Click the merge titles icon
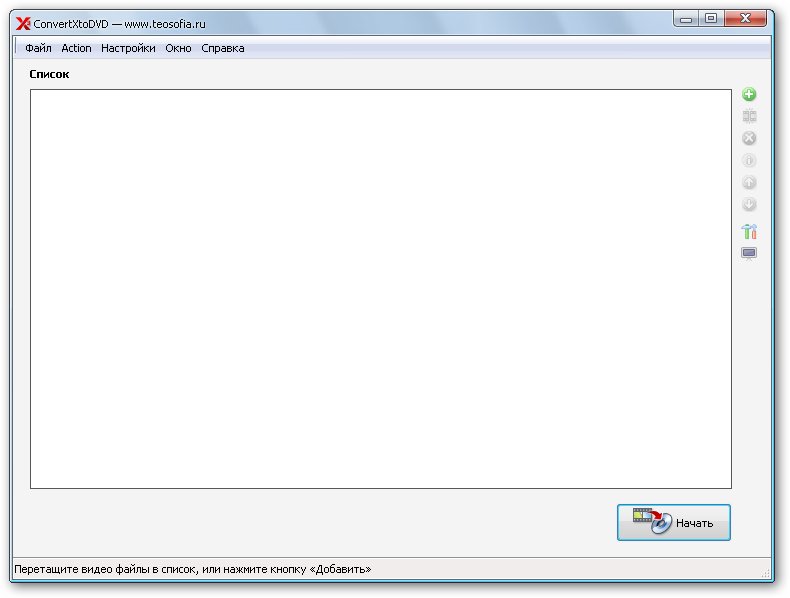The width and height of the screenshot is (790, 598). (x=749, y=116)
